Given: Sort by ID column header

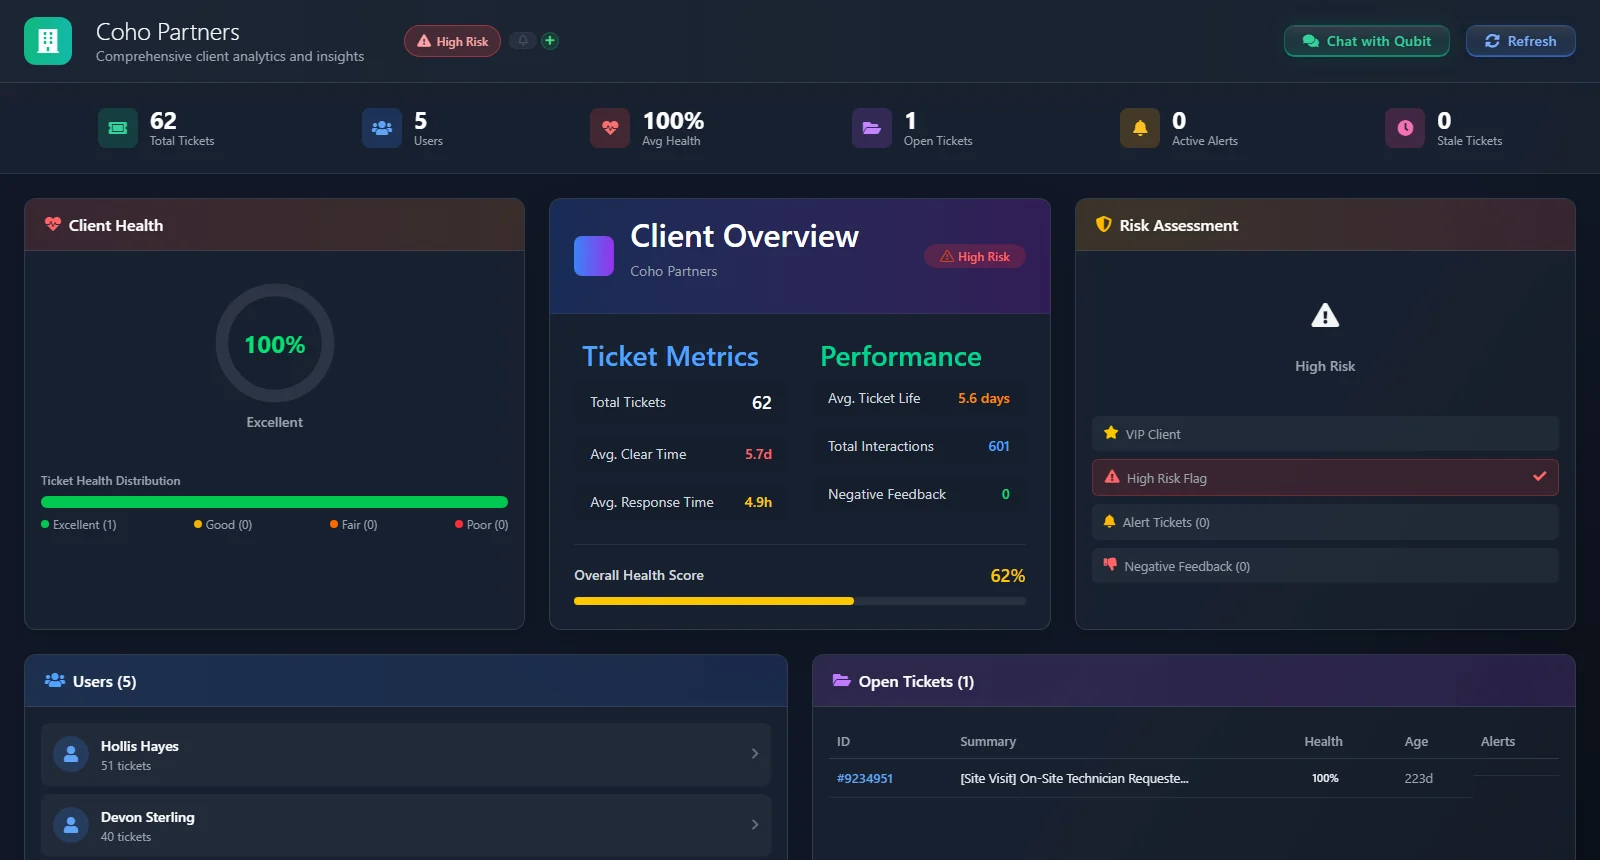Looking at the screenshot, I should point(844,742).
